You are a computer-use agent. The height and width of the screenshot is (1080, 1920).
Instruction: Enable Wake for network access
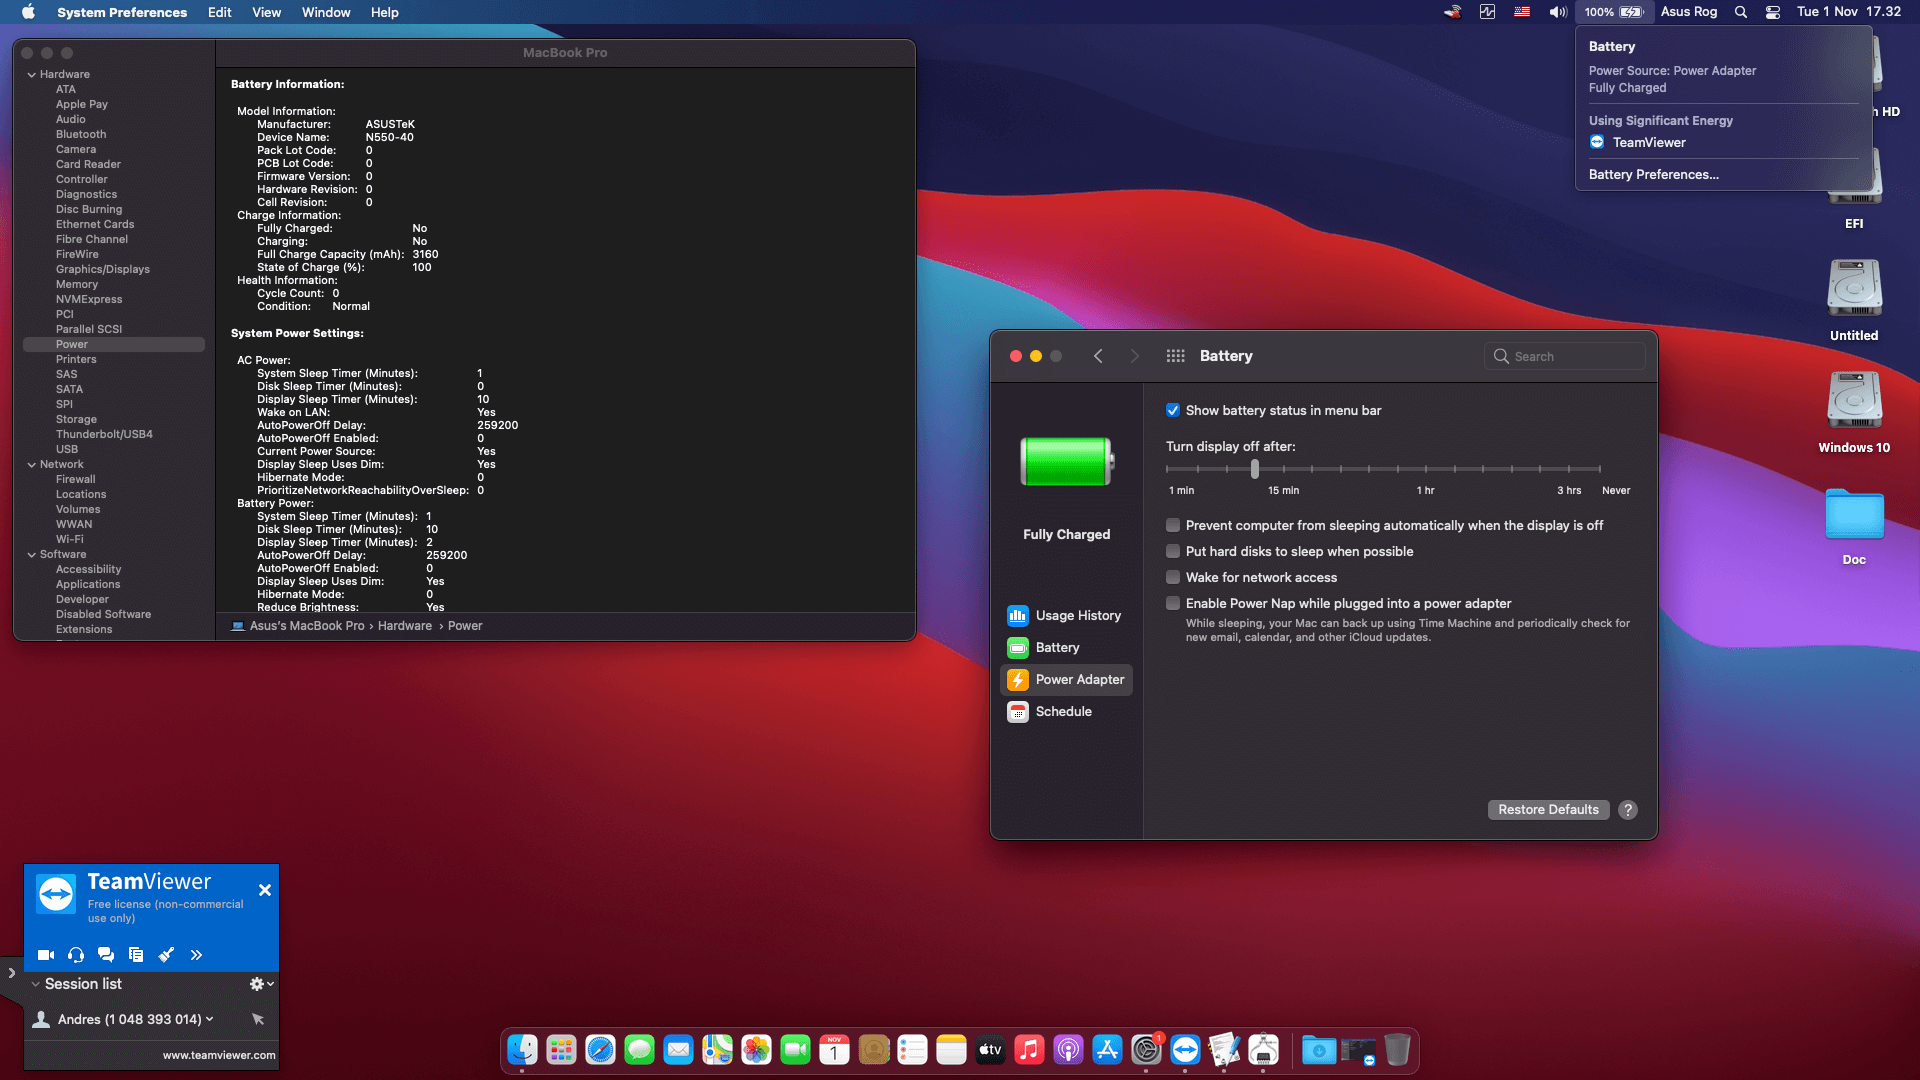click(1173, 578)
